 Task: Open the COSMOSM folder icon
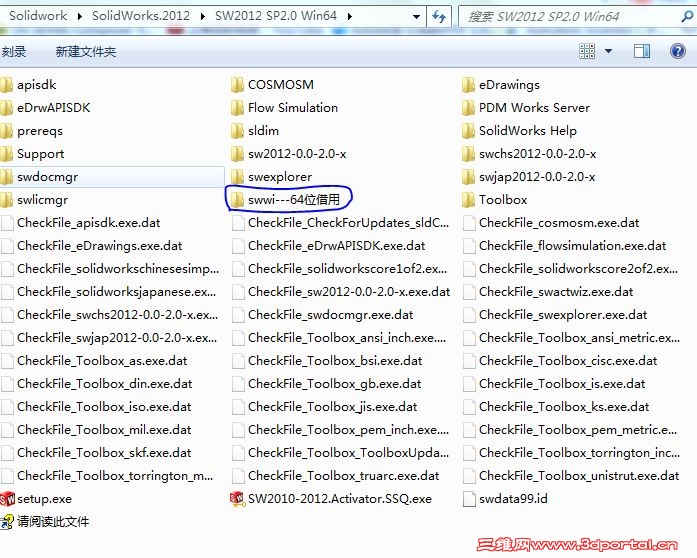(x=237, y=84)
